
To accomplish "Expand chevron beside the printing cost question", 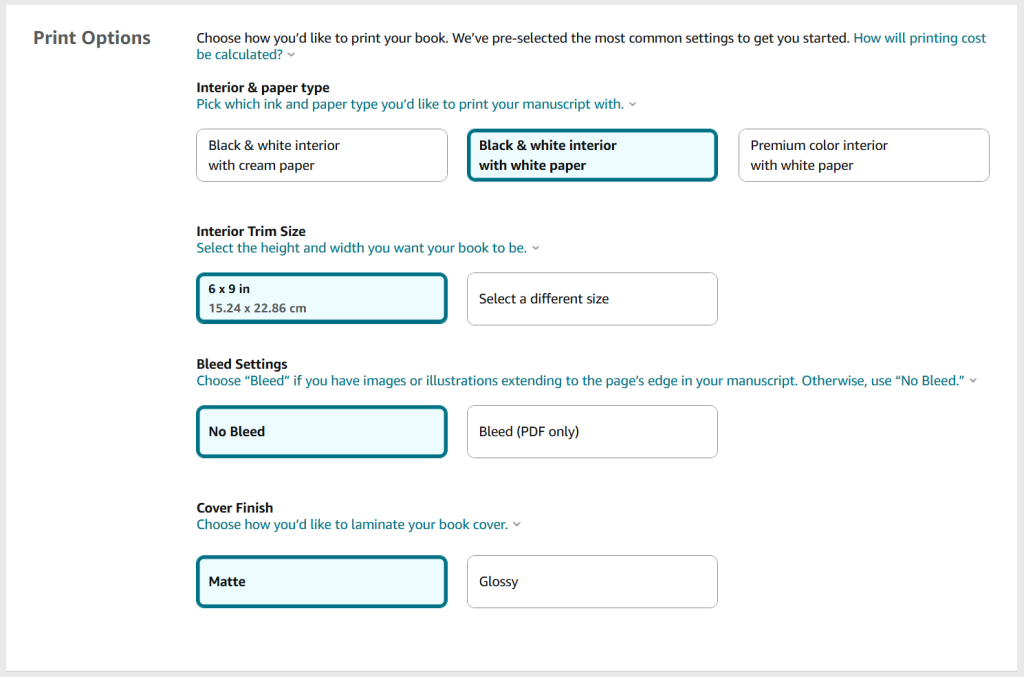I will click(291, 55).
